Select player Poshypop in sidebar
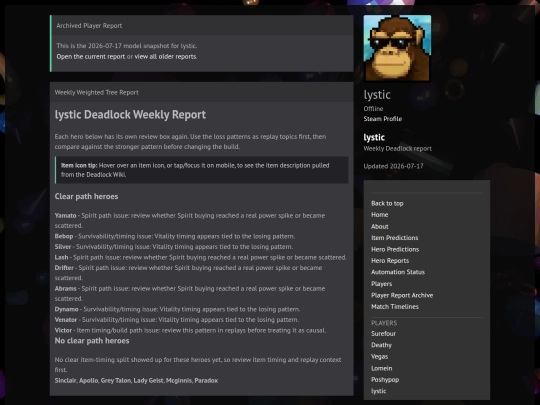Image resolution: width=540 pixels, height=405 pixels. click(385, 380)
